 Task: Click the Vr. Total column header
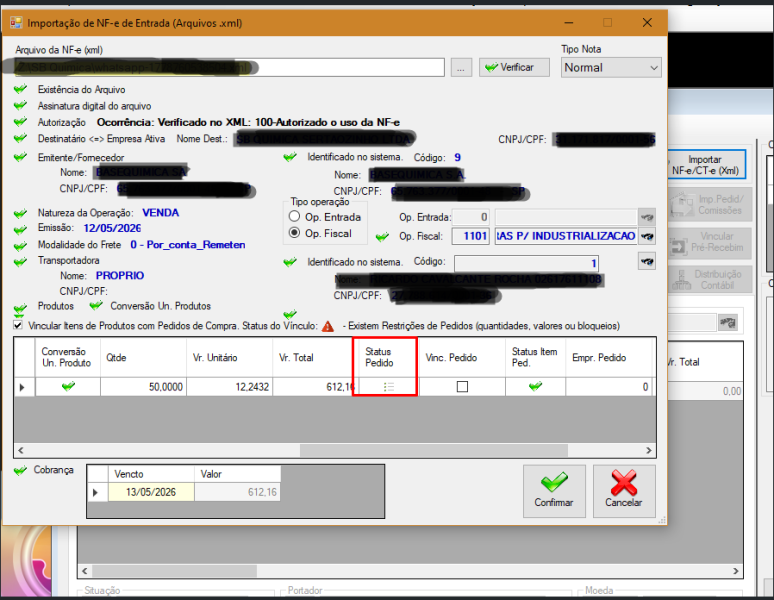314,357
